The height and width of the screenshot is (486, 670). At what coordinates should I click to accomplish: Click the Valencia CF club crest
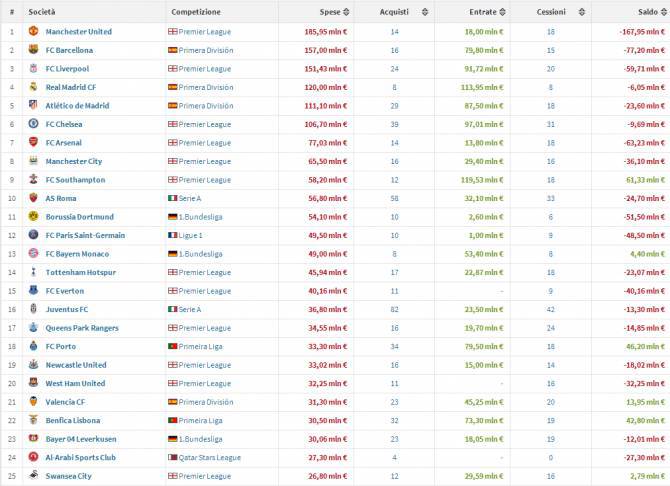pyautogui.click(x=33, y=402)
